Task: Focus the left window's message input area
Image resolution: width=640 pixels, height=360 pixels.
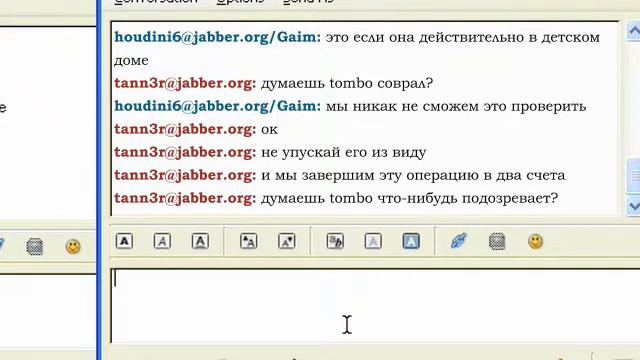Action: [x=48, y=310]
